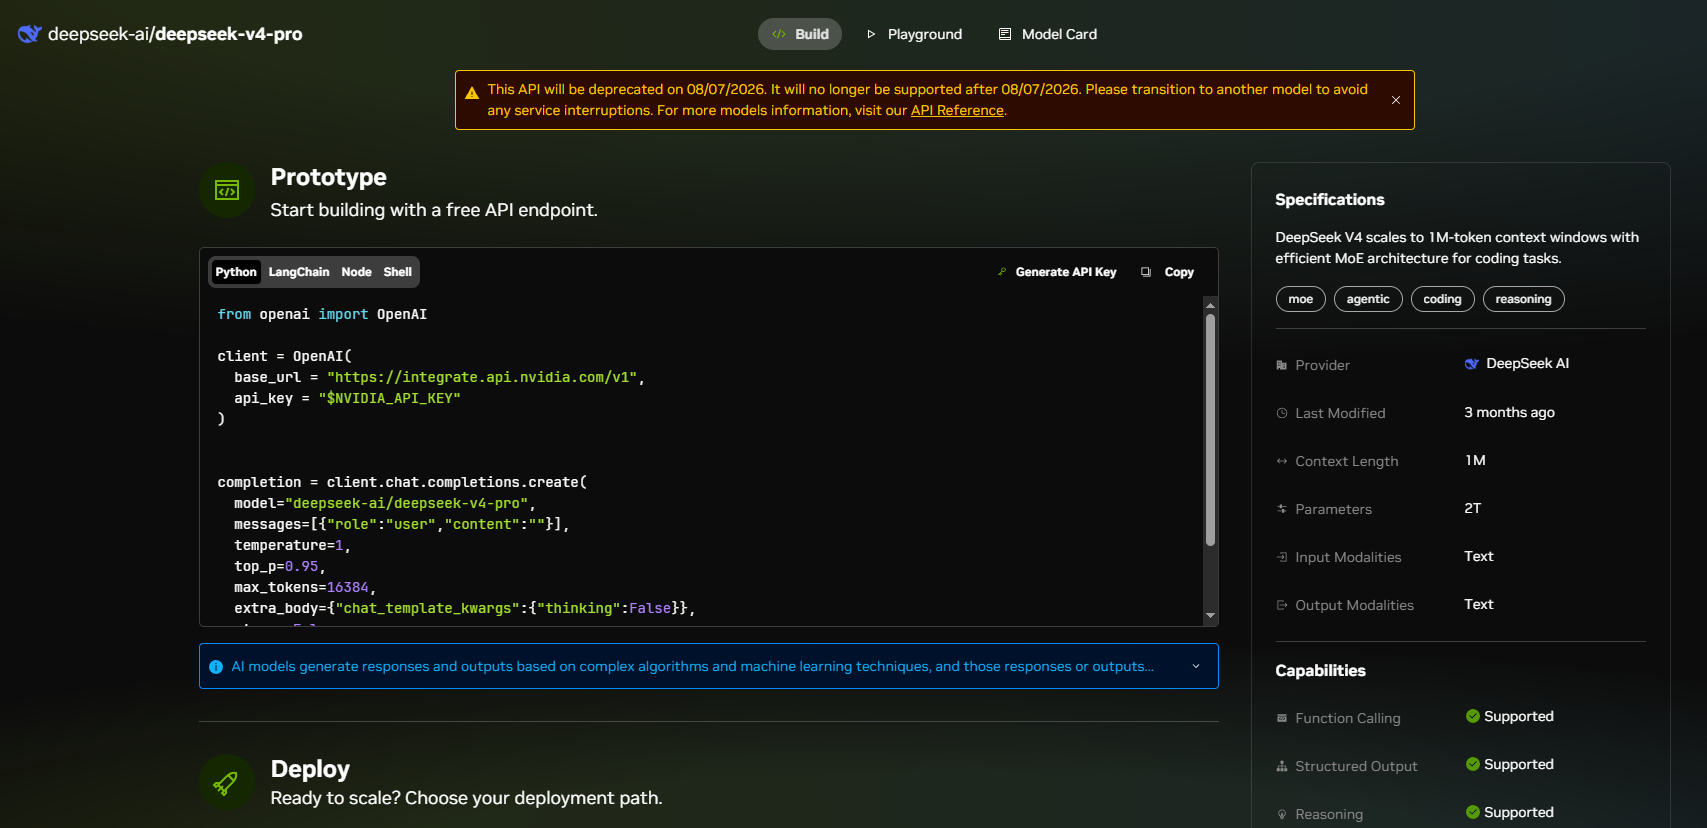Select the moe tag
This screenshot has height=828, width=1707.
coord(1301,299)
